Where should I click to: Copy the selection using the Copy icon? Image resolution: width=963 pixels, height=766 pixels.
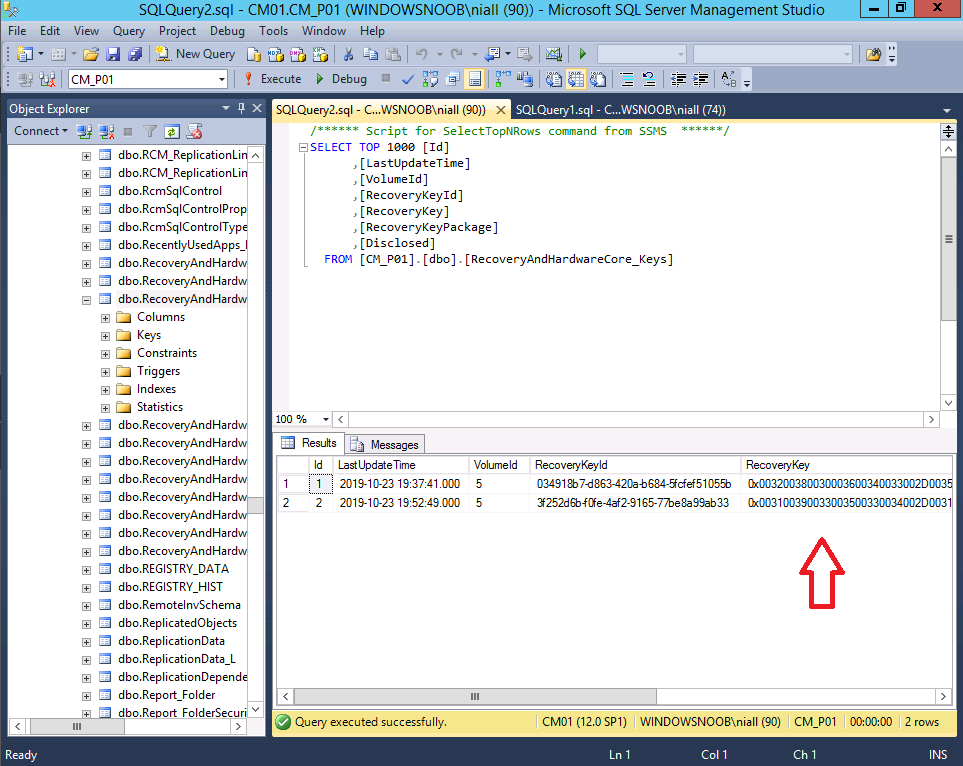370,54
